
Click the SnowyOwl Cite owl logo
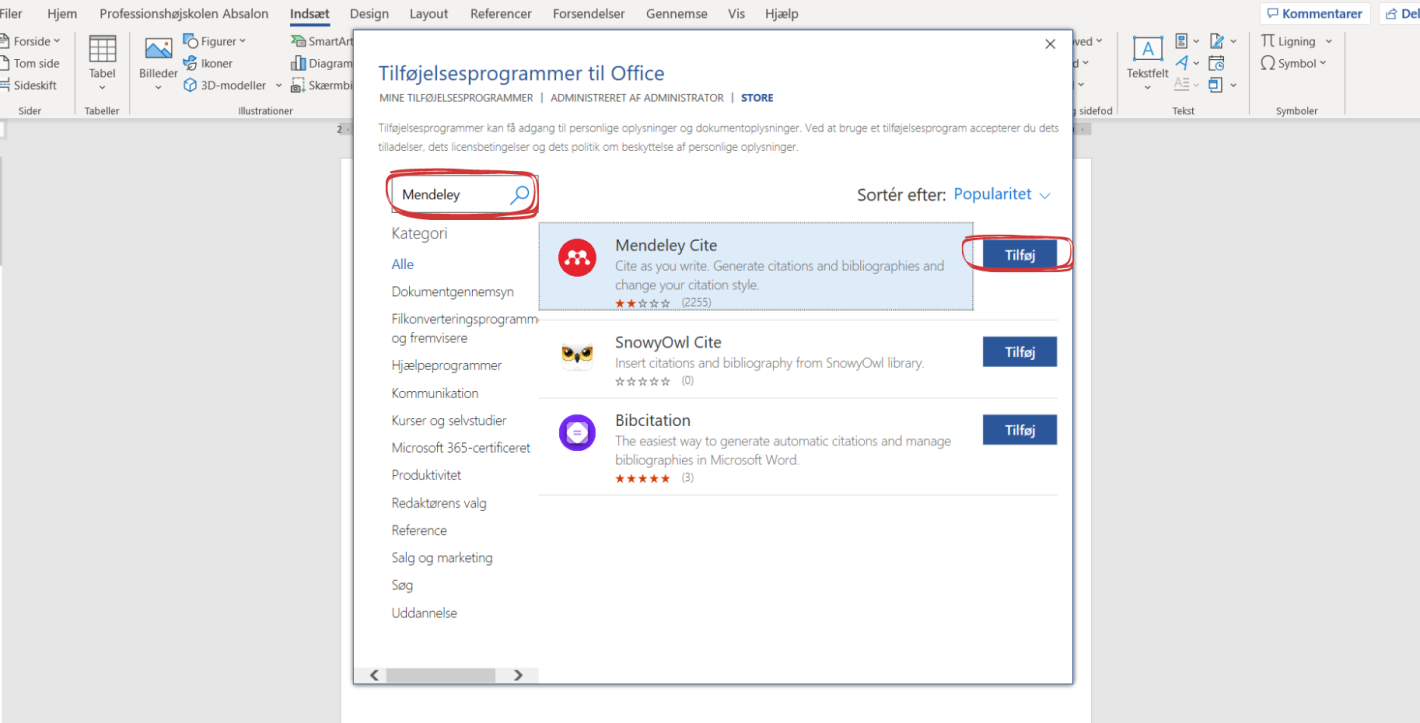point(577,354)
